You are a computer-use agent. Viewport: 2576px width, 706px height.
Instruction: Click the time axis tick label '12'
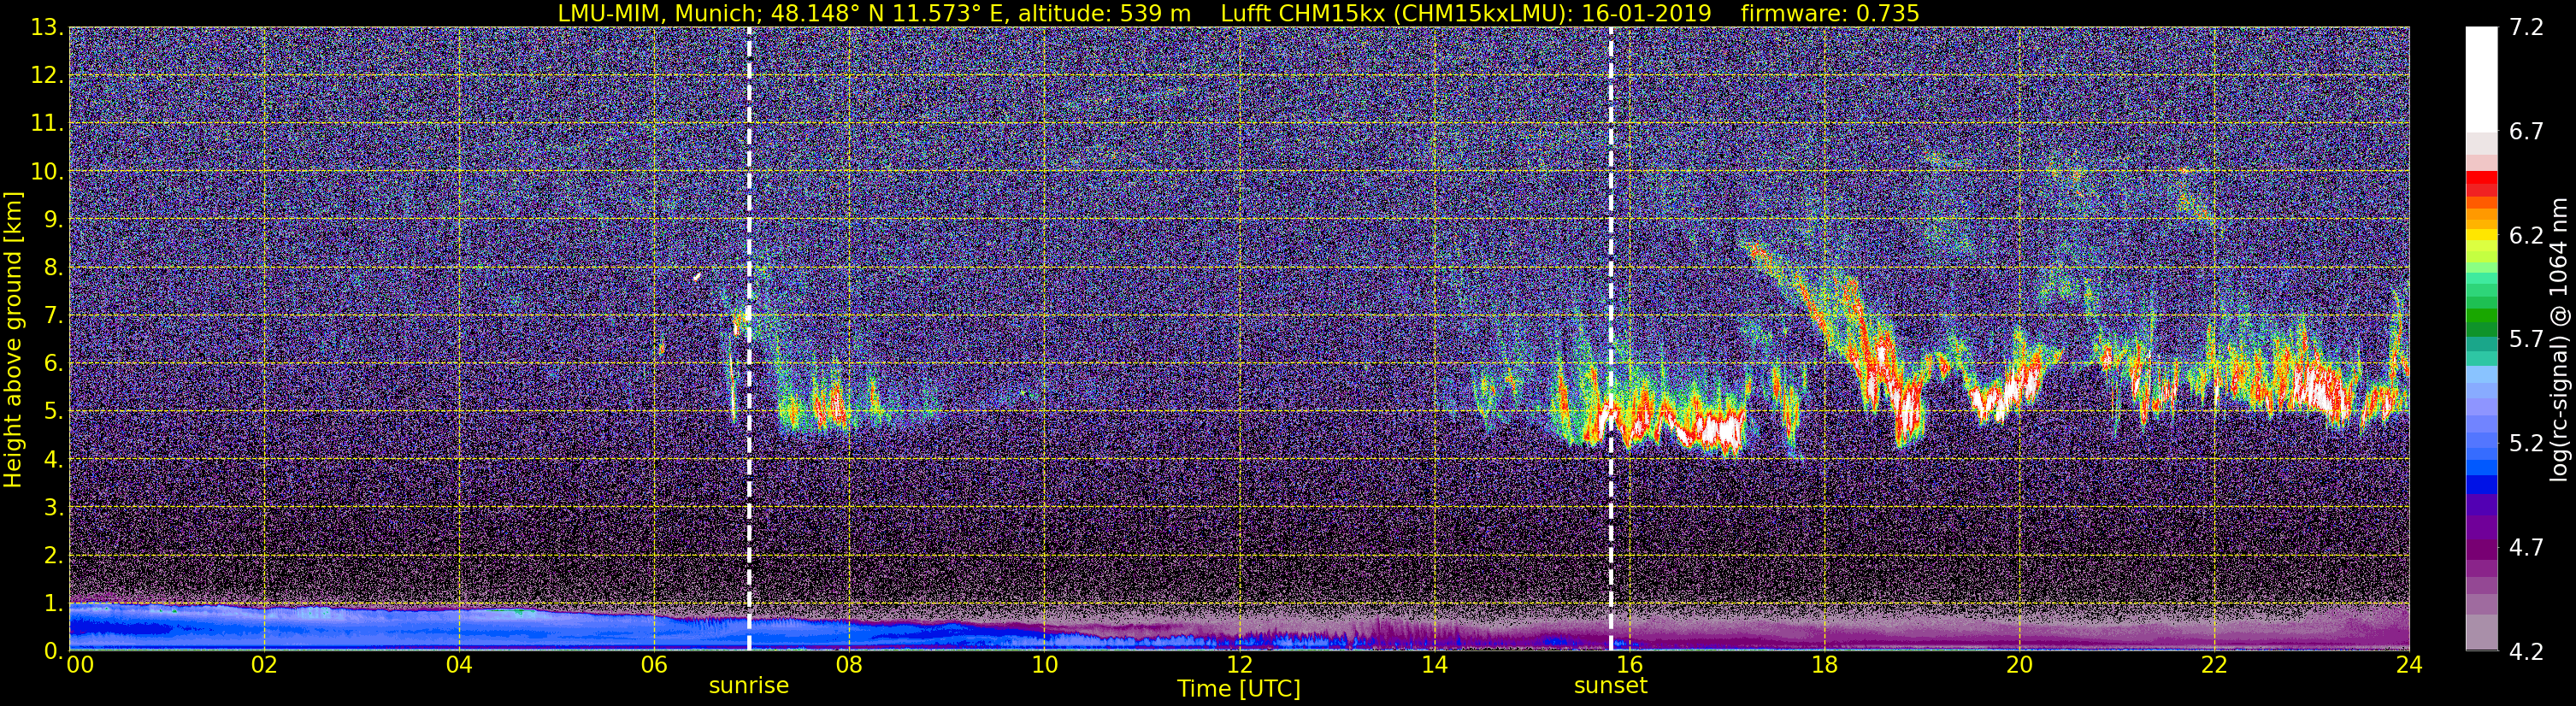click(1239, 666)
